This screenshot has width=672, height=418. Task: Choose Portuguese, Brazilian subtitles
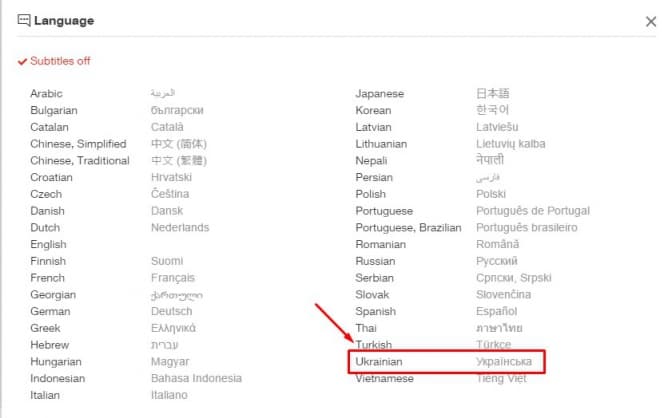(409, 228)
